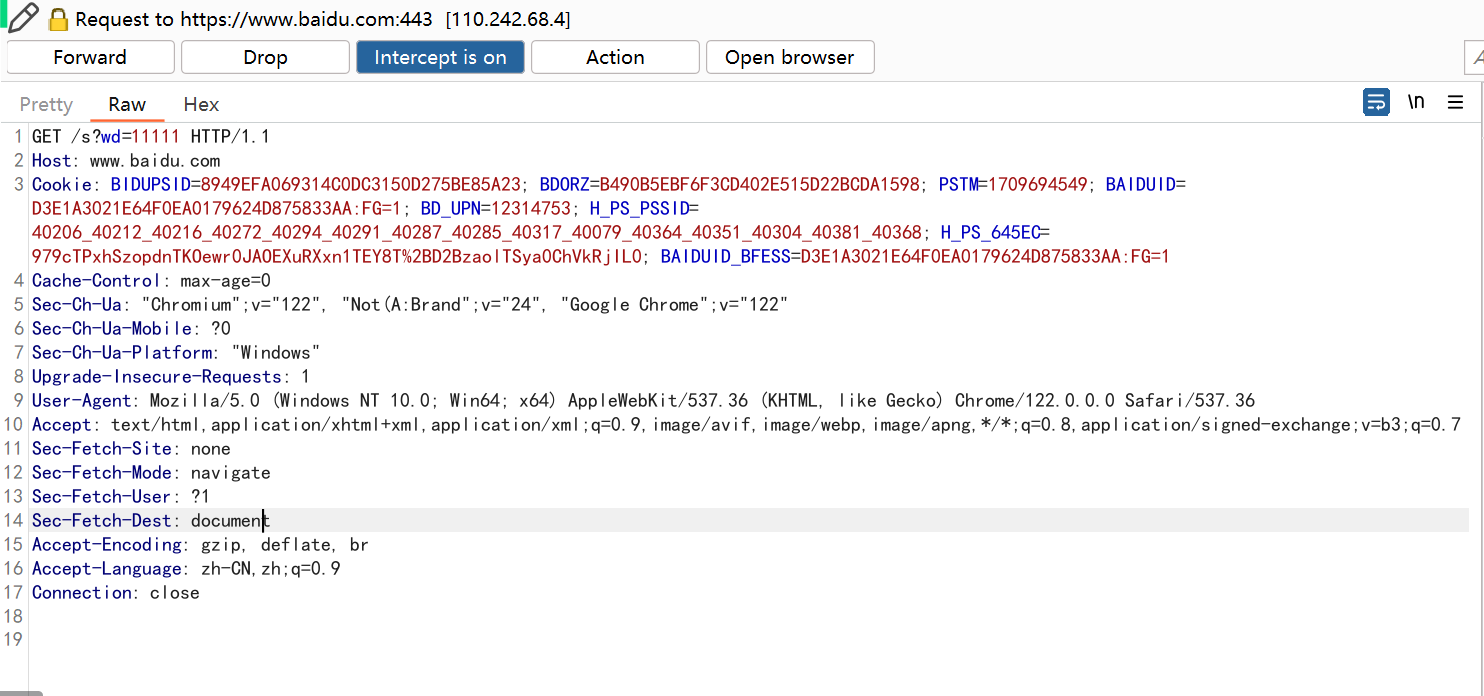1484x696 pixels.
Task: Toggle the word wrap icon
Action: (x=1376, y=102)
